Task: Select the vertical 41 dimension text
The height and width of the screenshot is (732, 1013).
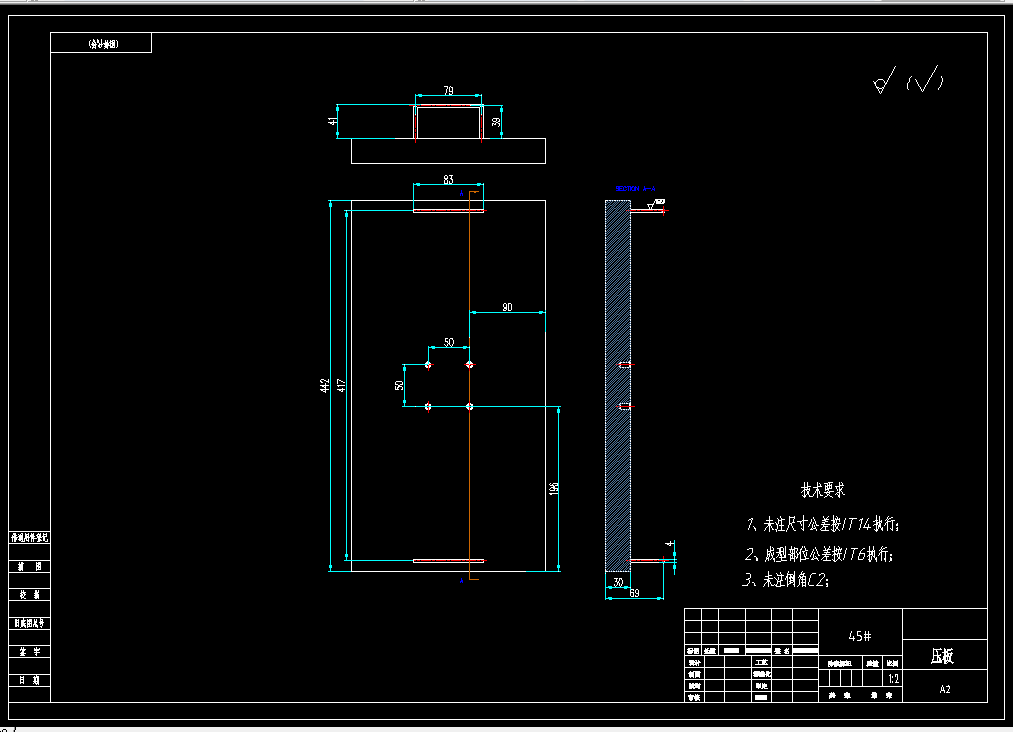Action: (332, 121)
